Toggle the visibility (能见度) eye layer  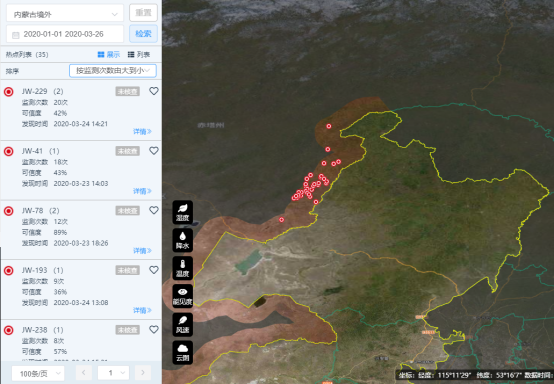[x=183, y=296]
